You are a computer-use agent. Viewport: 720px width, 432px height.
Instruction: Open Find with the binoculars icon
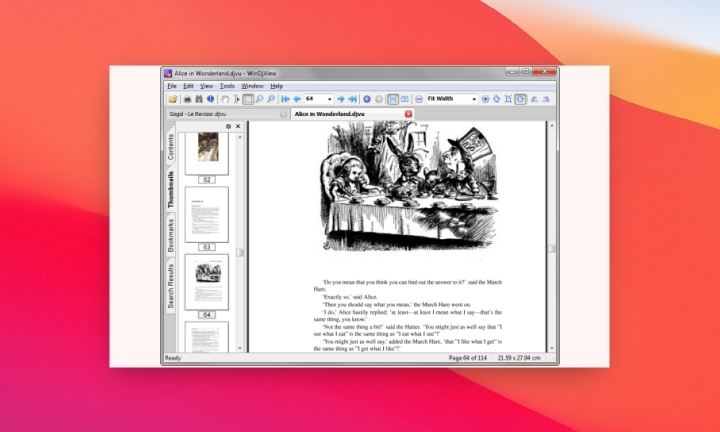click(x=199, y=99)
